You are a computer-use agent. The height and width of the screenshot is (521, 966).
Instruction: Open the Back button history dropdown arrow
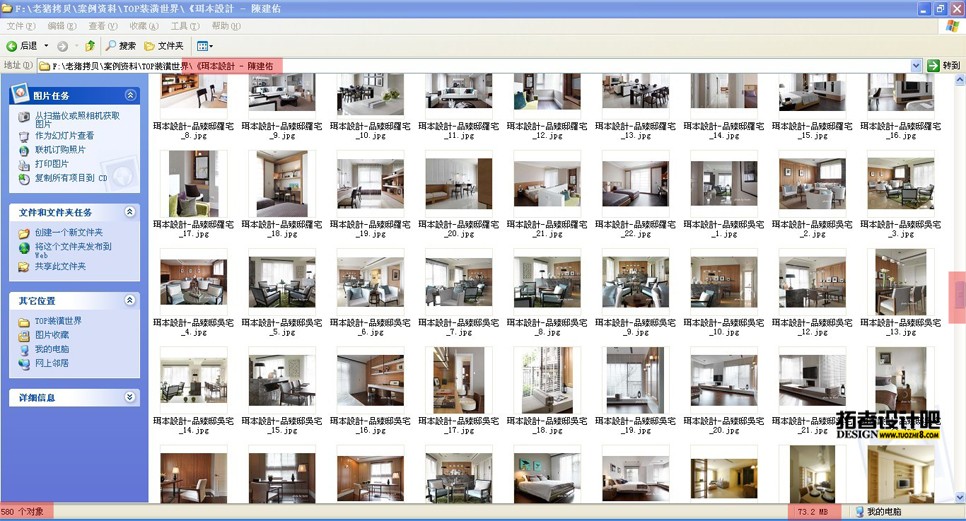point(46,46)
